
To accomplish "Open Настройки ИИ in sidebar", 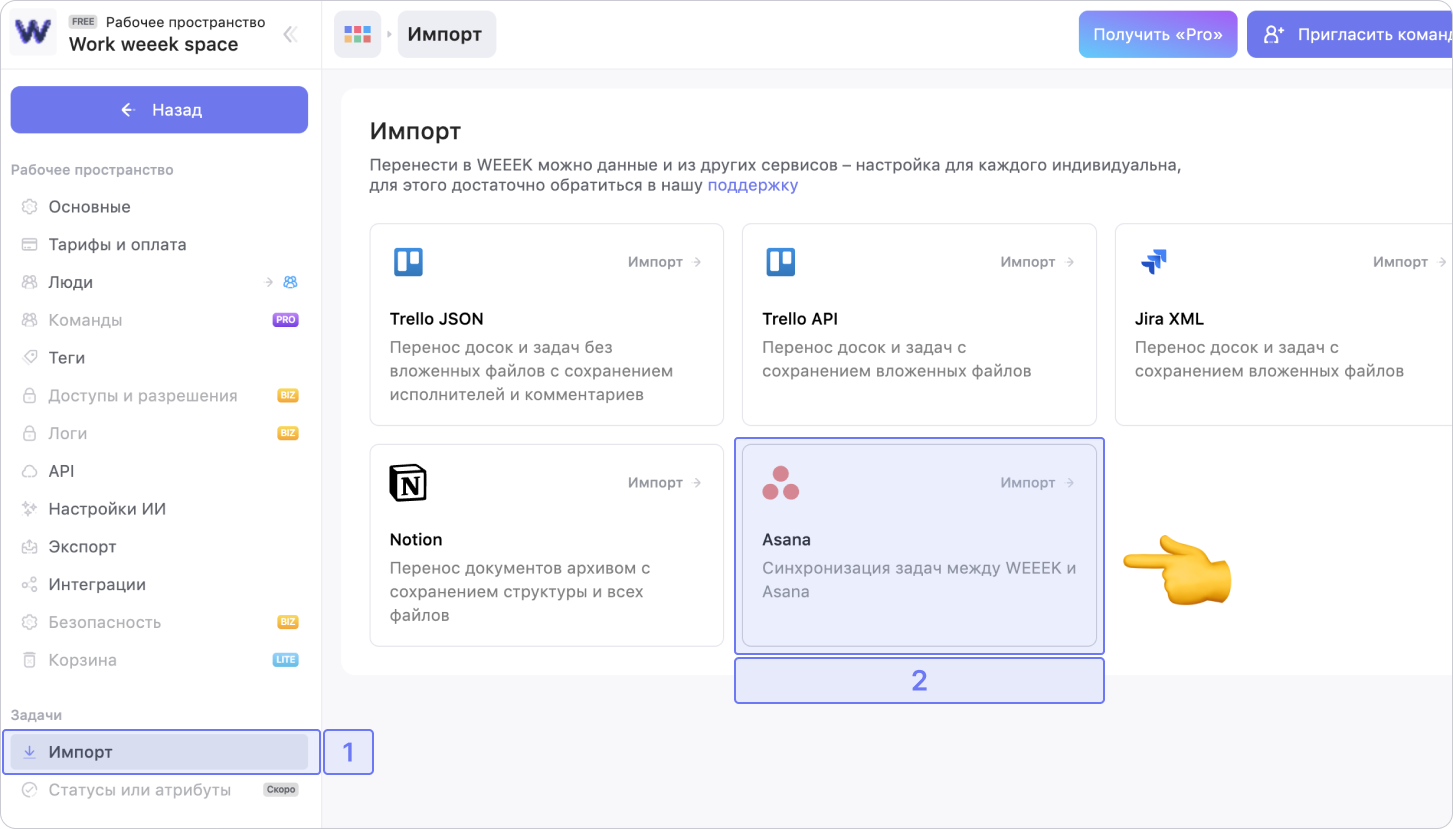I will [x=107, y=509].
